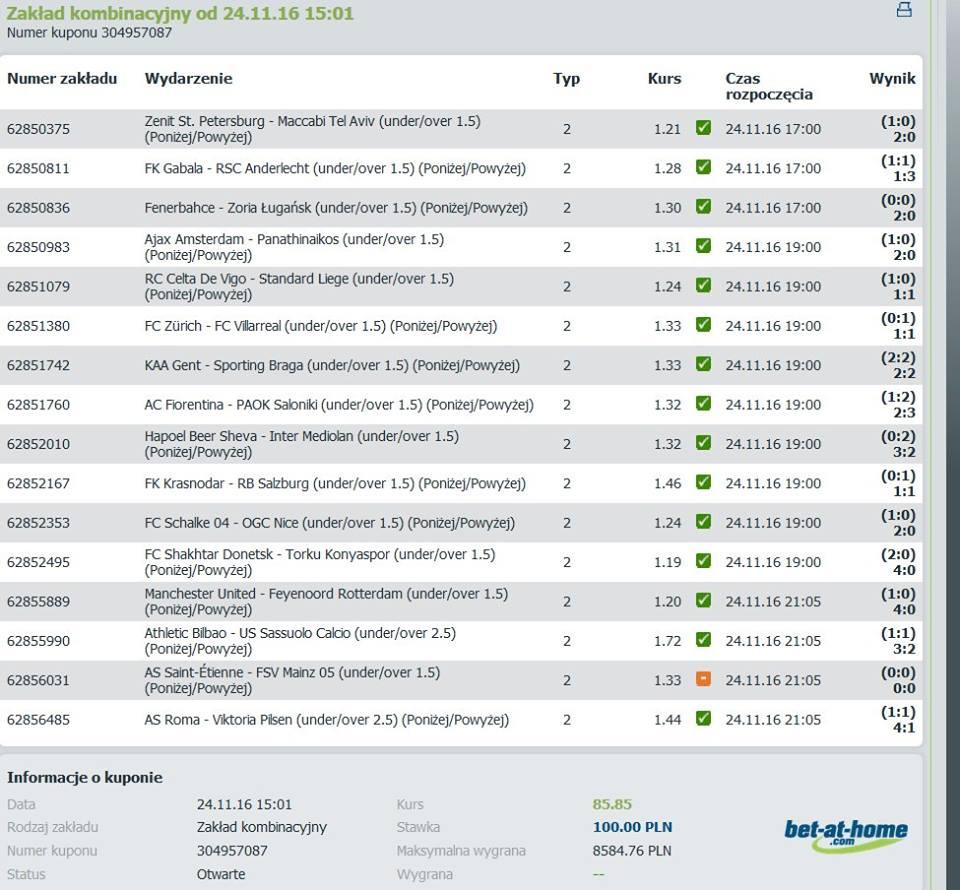960x890 pixels.
Task: Click the start time of the Manchester United match
Action: tap(773, 602)
